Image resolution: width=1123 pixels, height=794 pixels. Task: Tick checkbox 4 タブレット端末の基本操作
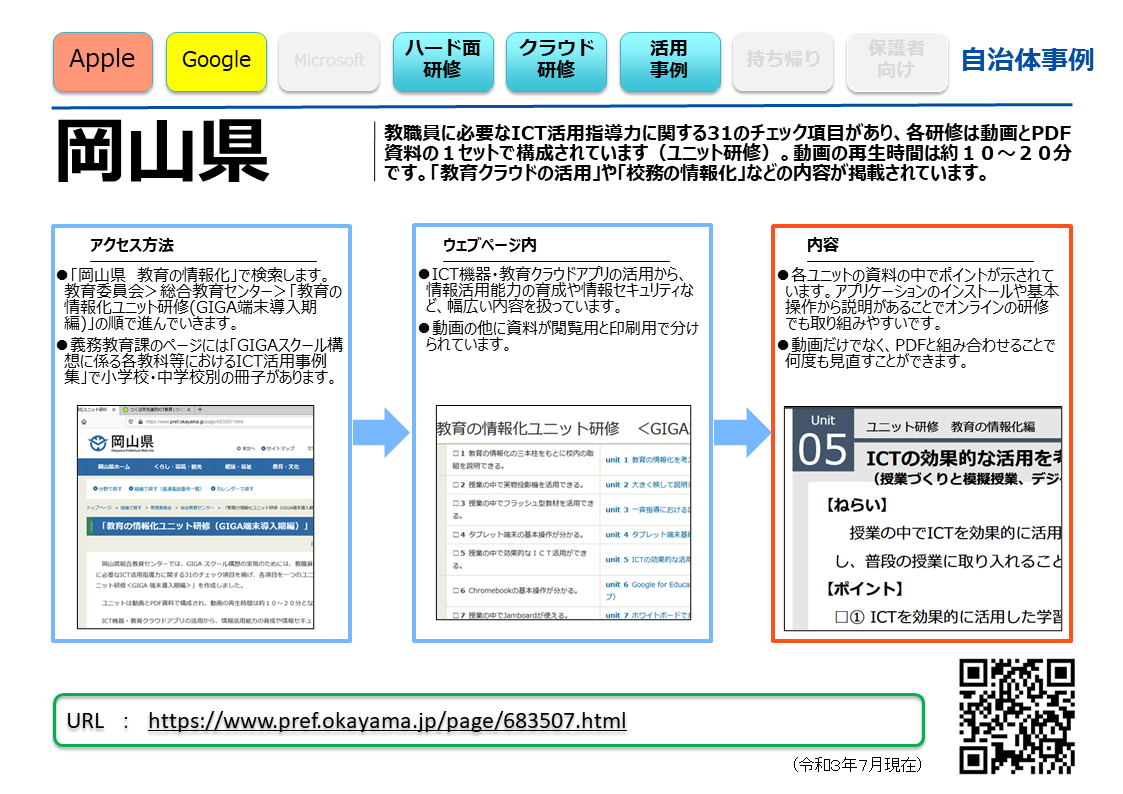(456, 534)
